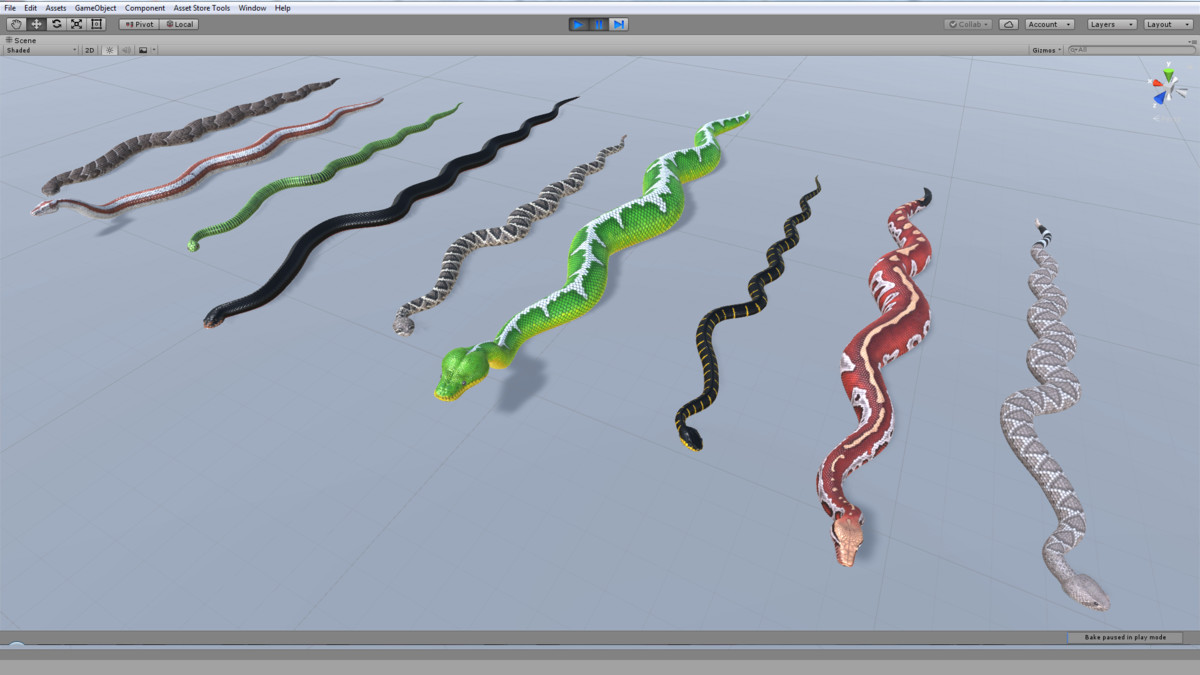
Task: Select the Rotate tool
Action: [57, 24]
